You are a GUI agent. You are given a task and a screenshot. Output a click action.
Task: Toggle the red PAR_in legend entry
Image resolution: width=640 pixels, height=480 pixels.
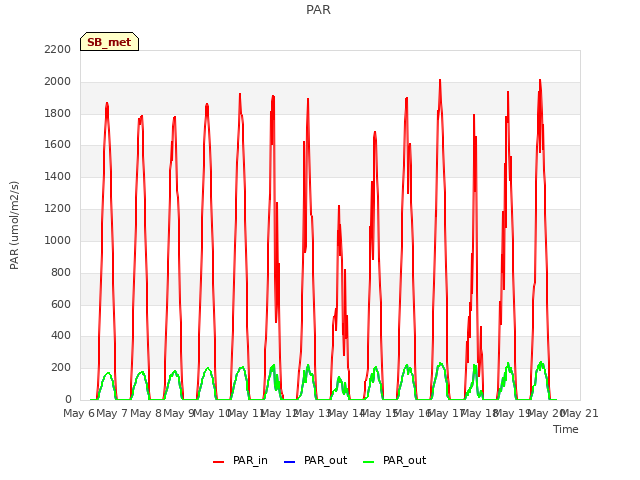click(240, 460)
